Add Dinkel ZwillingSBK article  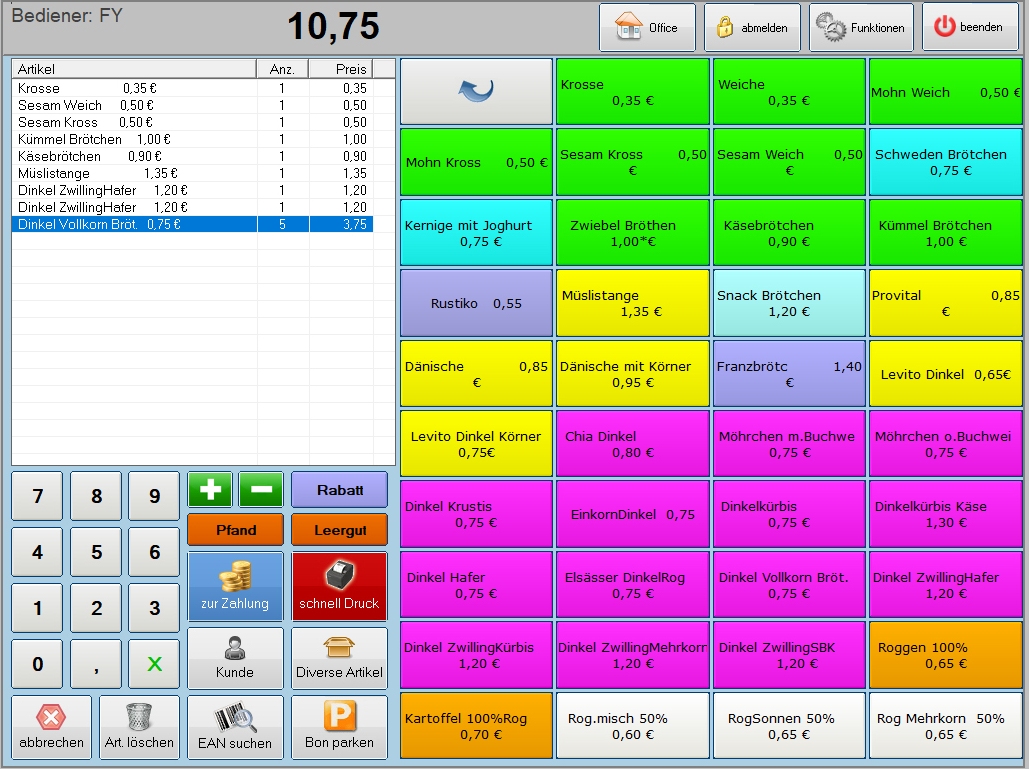click(x=789, y=655)
